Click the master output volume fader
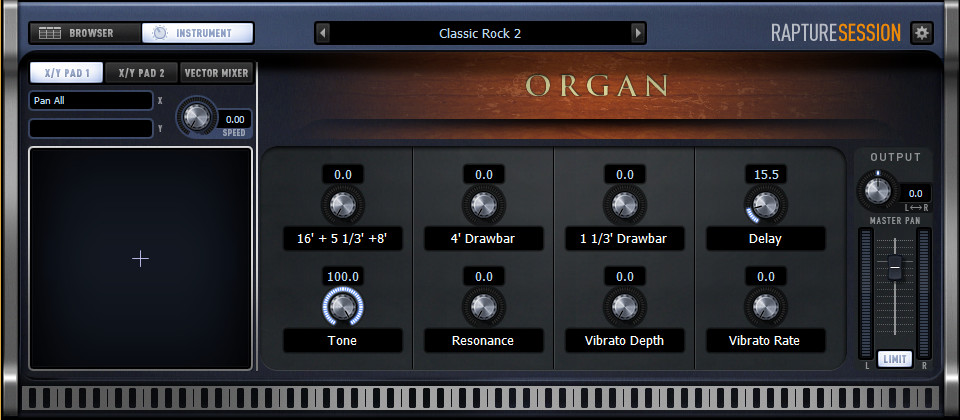Image resolution: width=960 pixels, height=420 pixels. click(x=894, y=268)
